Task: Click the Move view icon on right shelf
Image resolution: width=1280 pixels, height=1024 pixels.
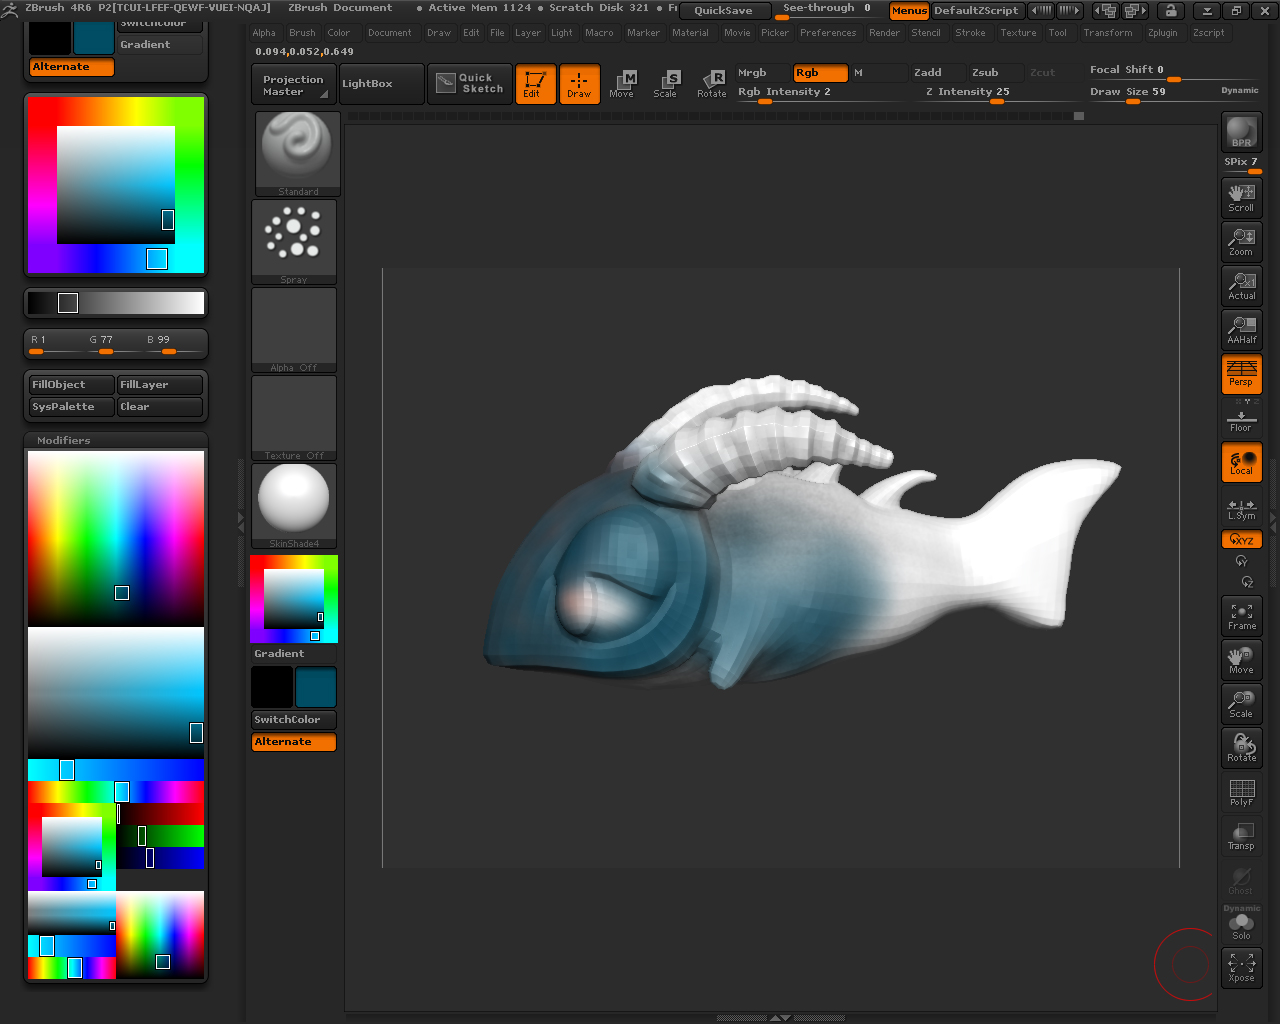Action: point(1241,660)
